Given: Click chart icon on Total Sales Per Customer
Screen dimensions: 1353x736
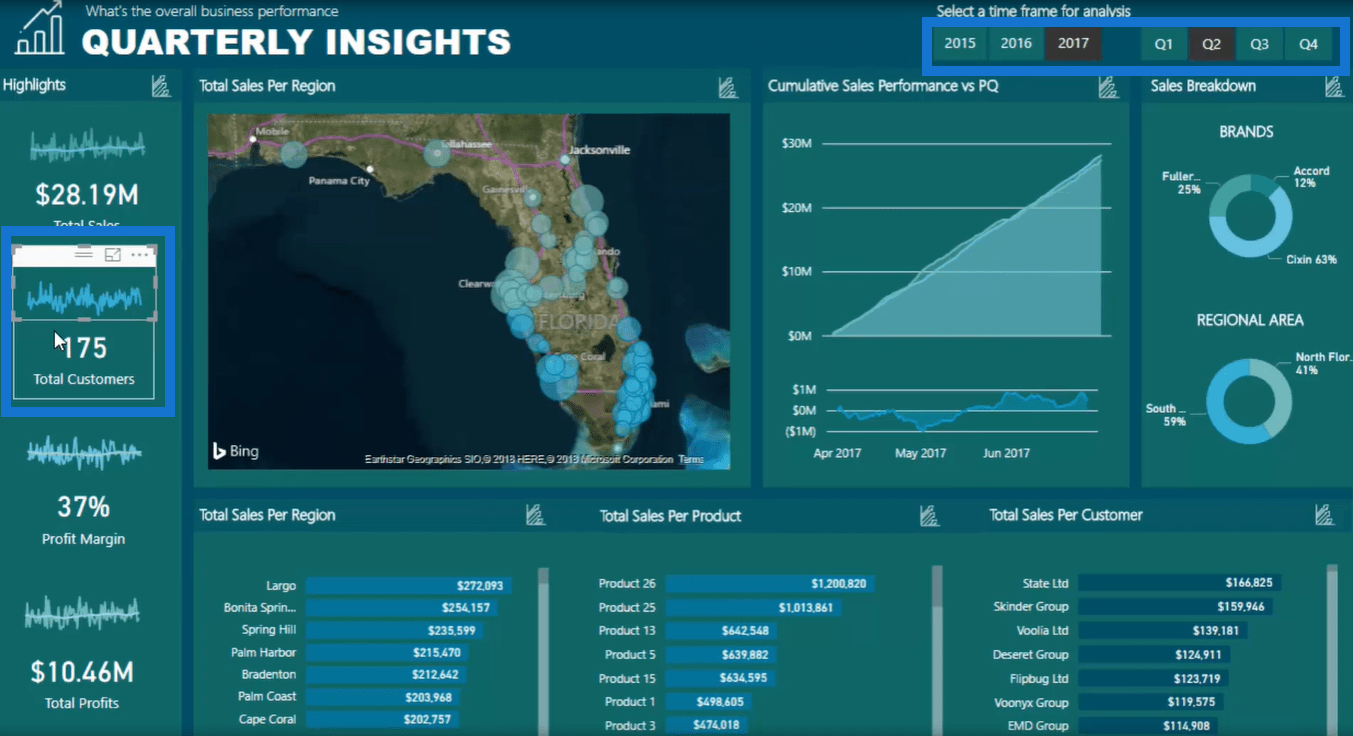Looking at the screenshot, I should pos(1325,515).
